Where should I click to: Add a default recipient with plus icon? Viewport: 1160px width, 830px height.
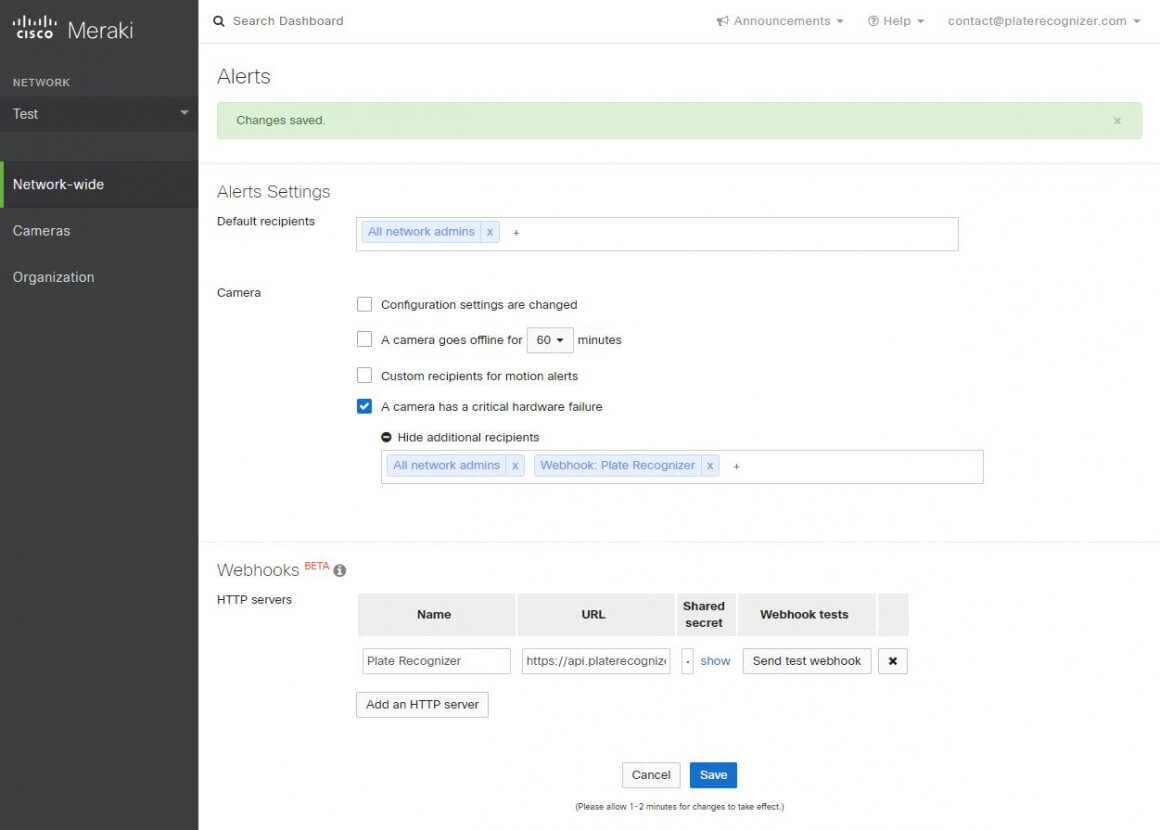[516, 232]
